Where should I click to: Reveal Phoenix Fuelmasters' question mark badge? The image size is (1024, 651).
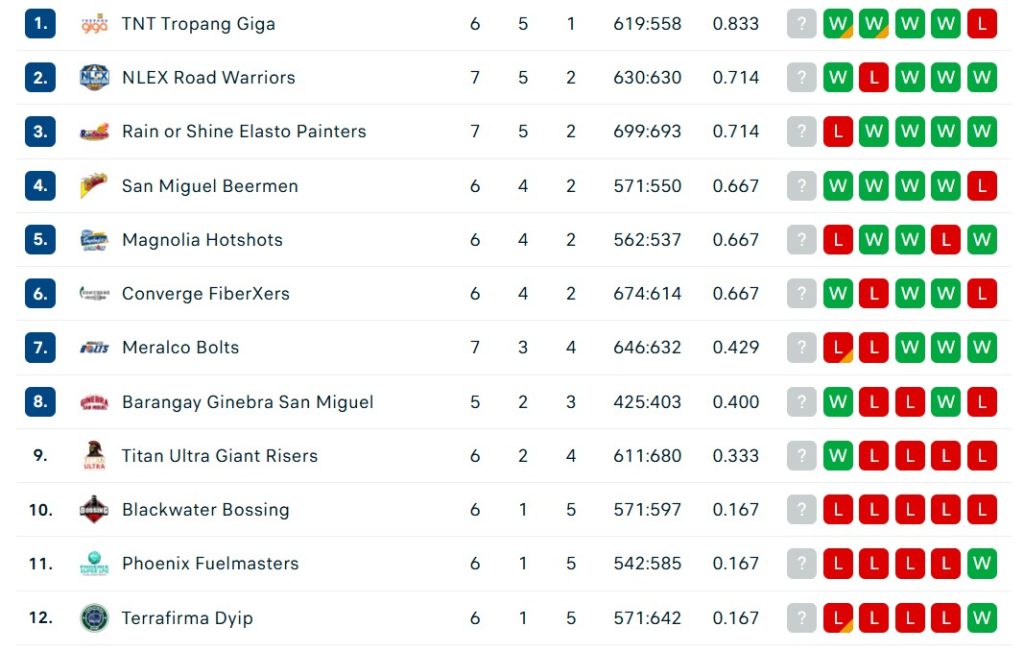tap(800, 563)
